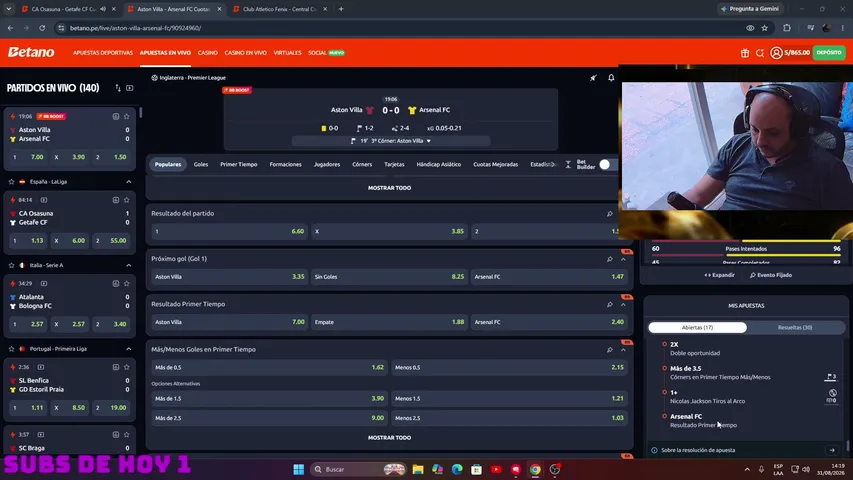Collapse the Resultado Primer Tiempo market
853x480 pixels.
tap(623, 304)
